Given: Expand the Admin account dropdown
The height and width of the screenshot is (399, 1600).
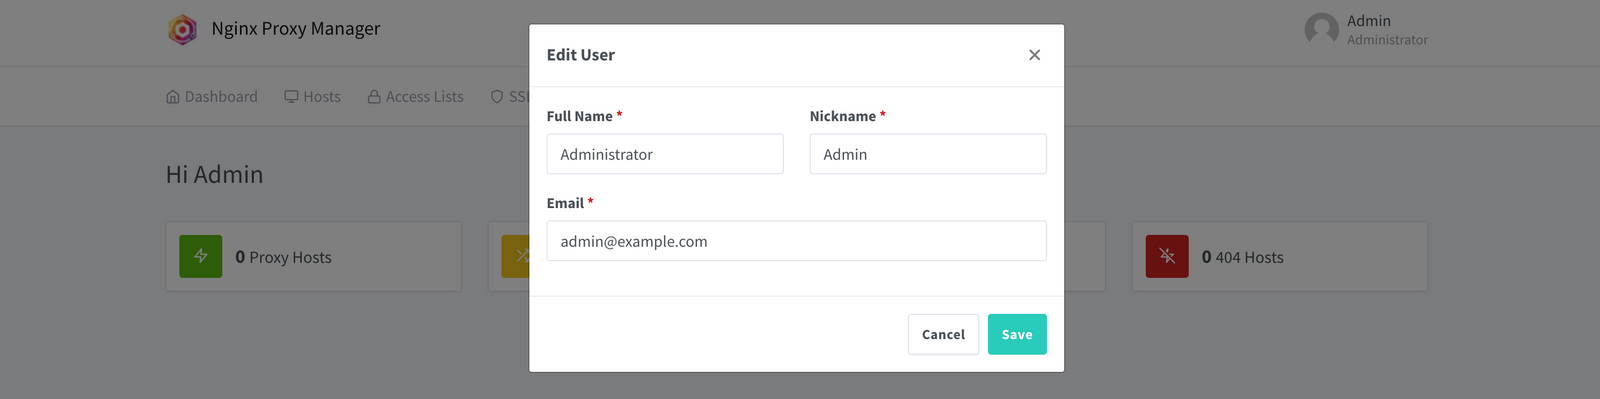Looking at the screenshot, I should [1366, 30].
